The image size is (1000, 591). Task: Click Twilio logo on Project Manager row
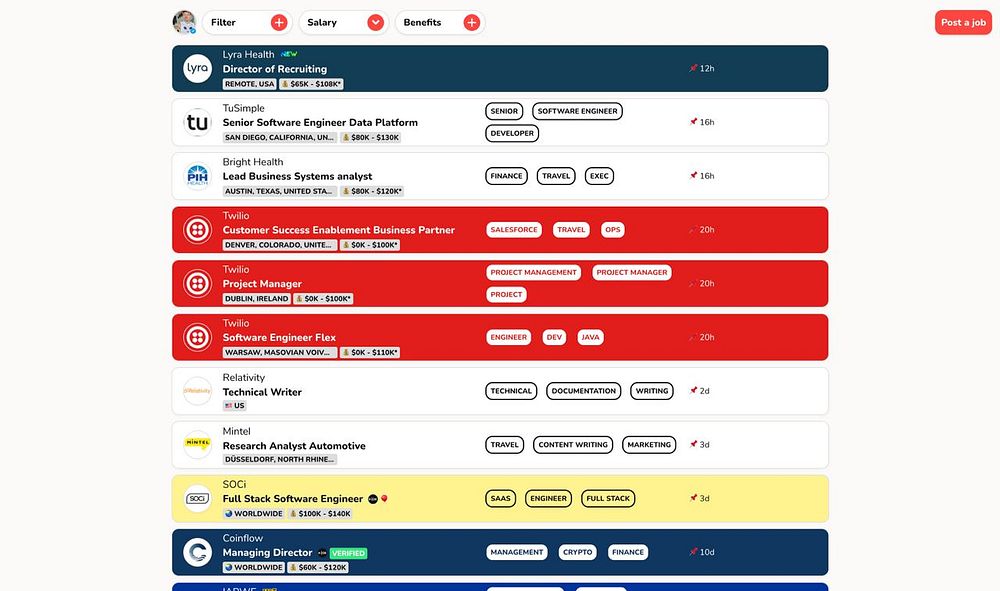coord(198,283)
